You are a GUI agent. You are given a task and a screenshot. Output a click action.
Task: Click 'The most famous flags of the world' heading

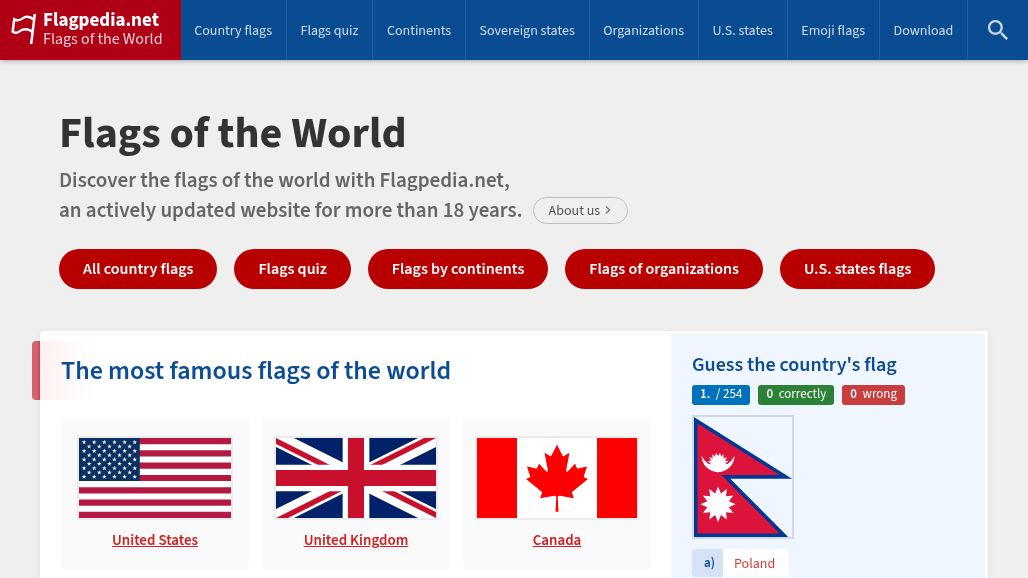tap(256, 370)
